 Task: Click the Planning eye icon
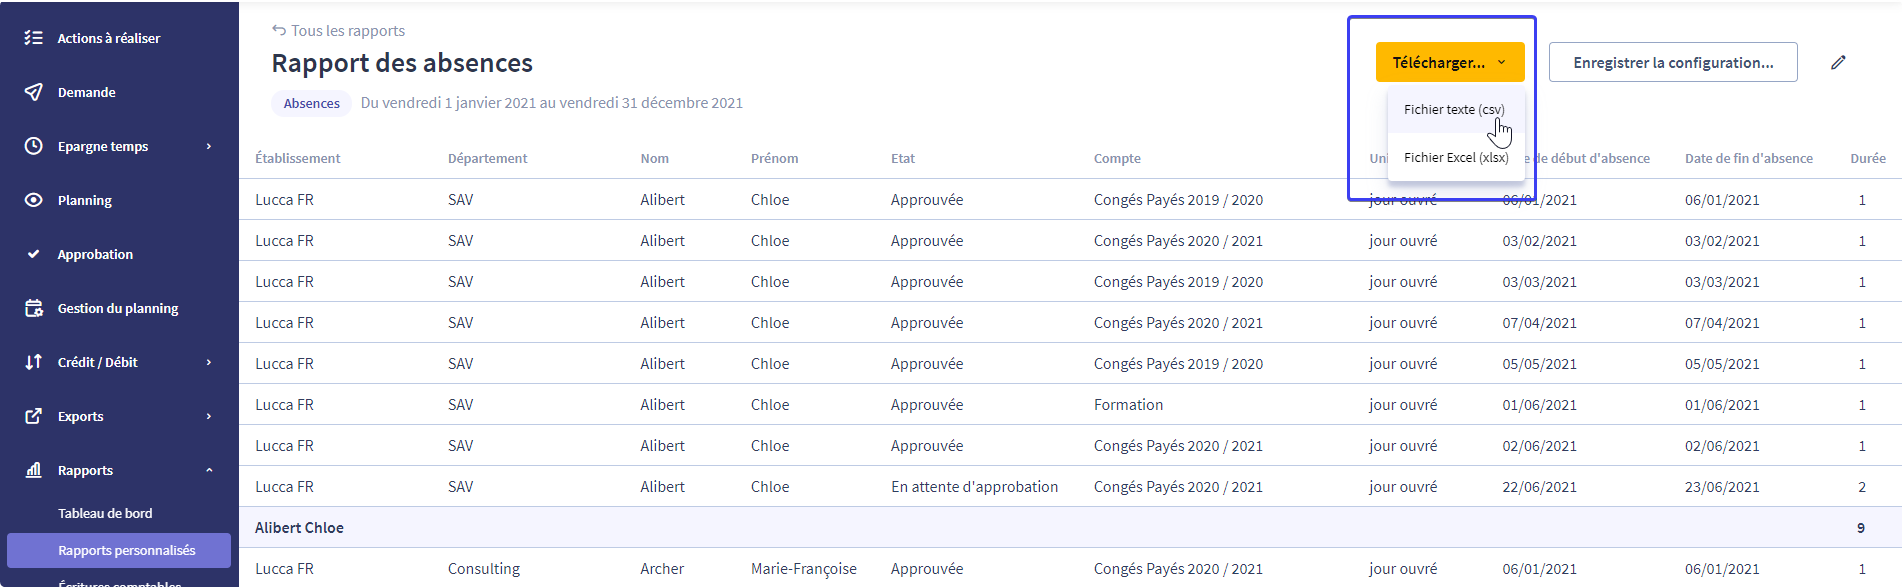coord(33,200)
